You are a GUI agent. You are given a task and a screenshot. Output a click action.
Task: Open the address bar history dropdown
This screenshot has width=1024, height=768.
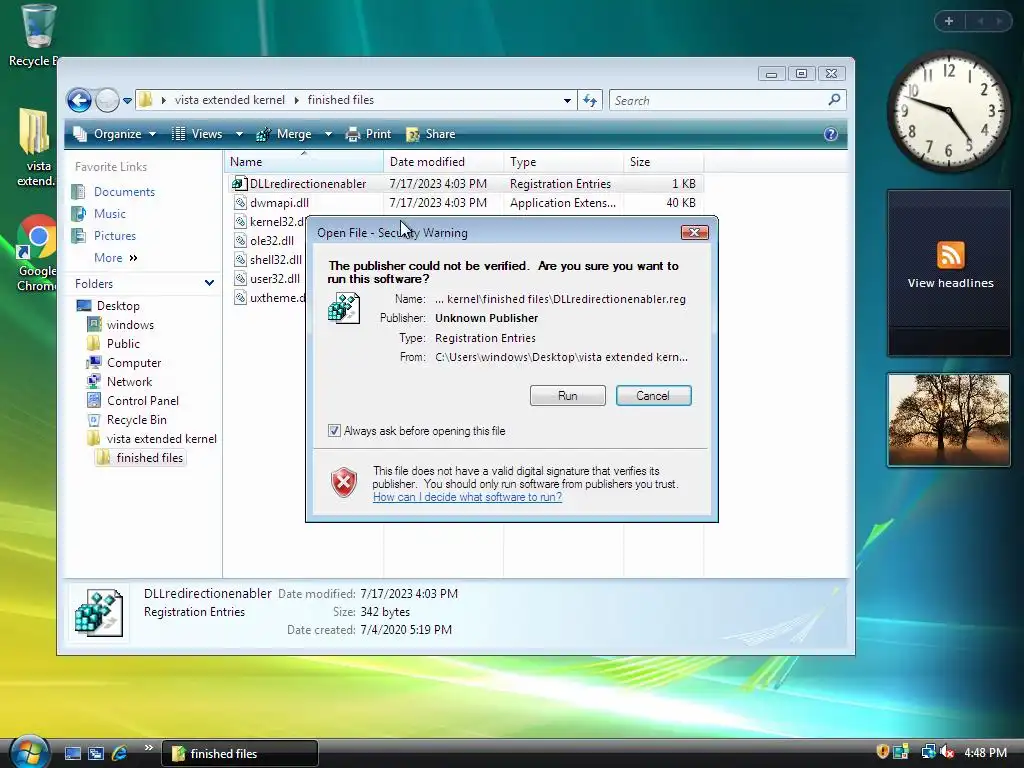[567, 101]
